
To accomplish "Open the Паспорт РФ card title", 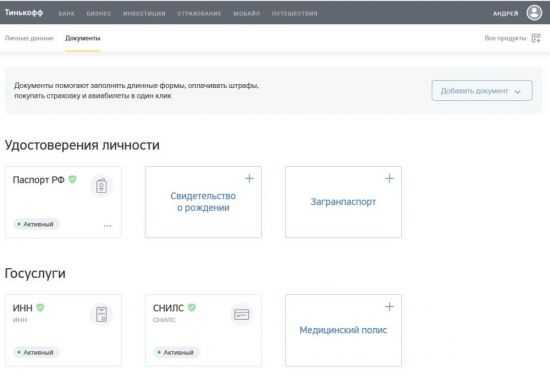I will tap(39, 180).
